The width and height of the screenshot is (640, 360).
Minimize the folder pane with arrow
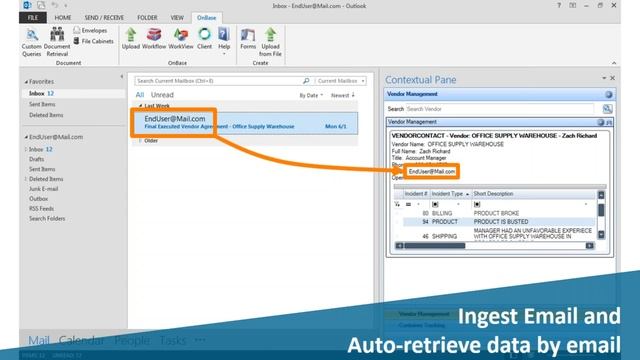coord(122,76)
